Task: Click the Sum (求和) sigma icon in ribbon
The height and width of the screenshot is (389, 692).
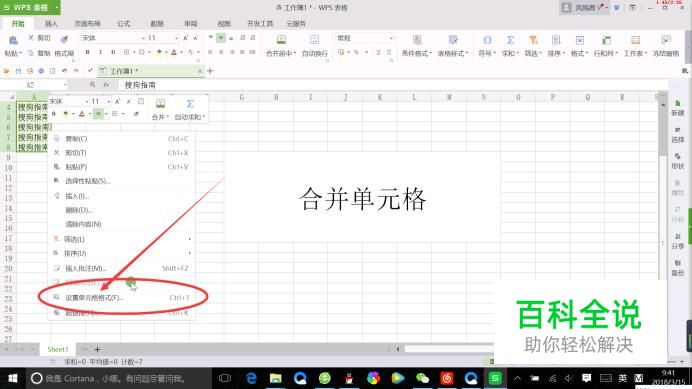Action: 510,40
